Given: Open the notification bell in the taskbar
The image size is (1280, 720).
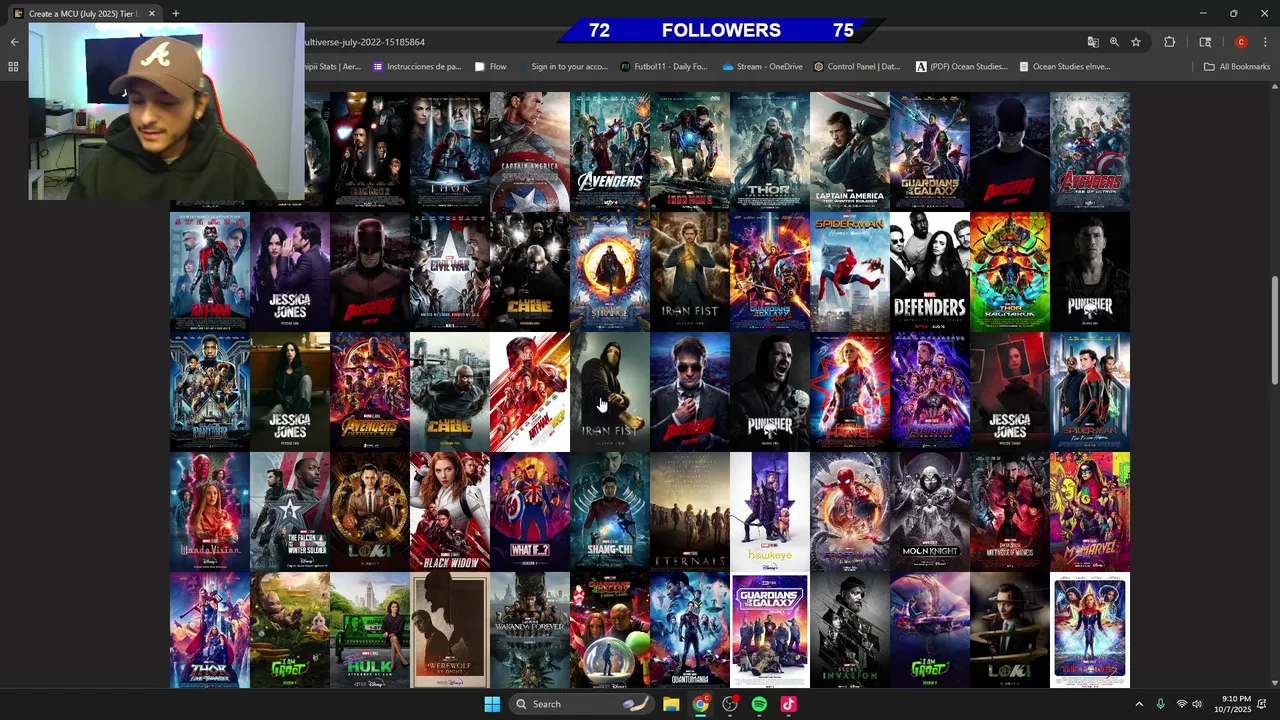Looking at the screenshot, I should coord(1262,704).
